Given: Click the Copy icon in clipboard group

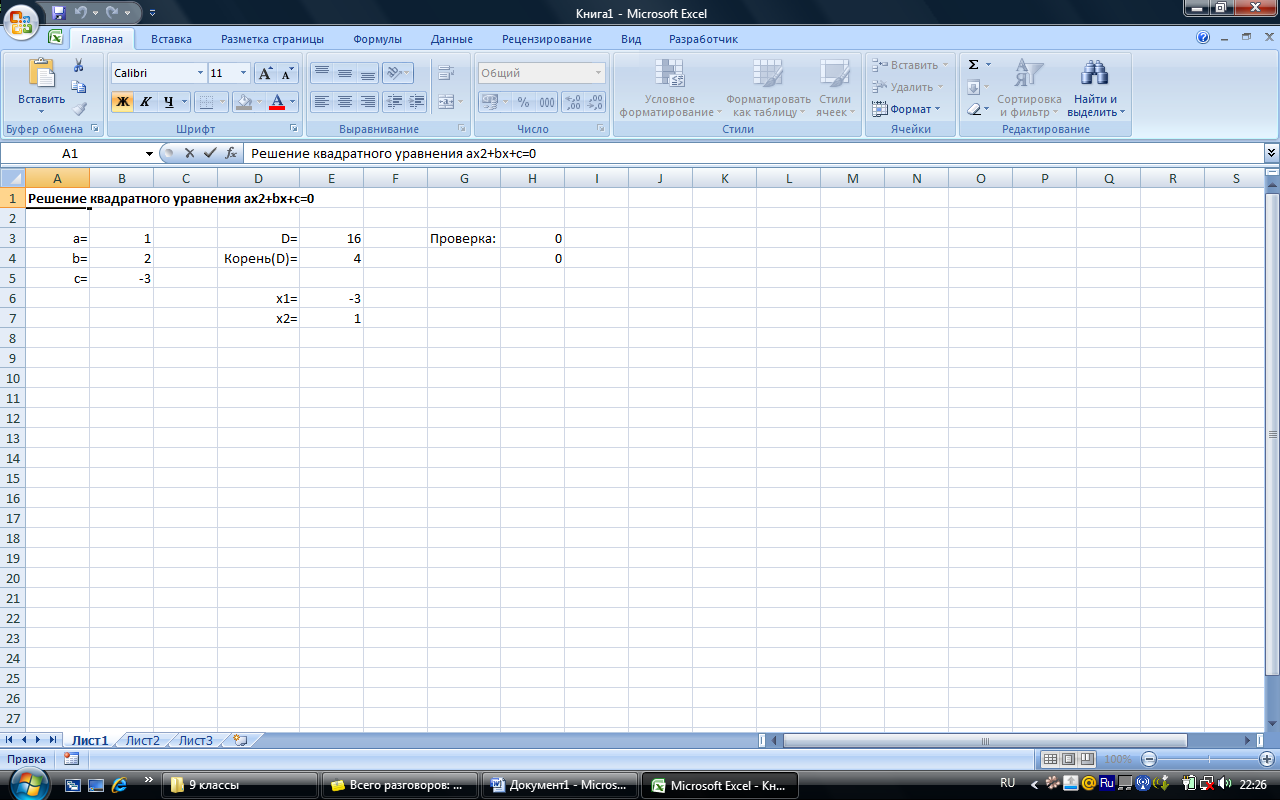Looking at the screenshot, I should pos(79,87).
